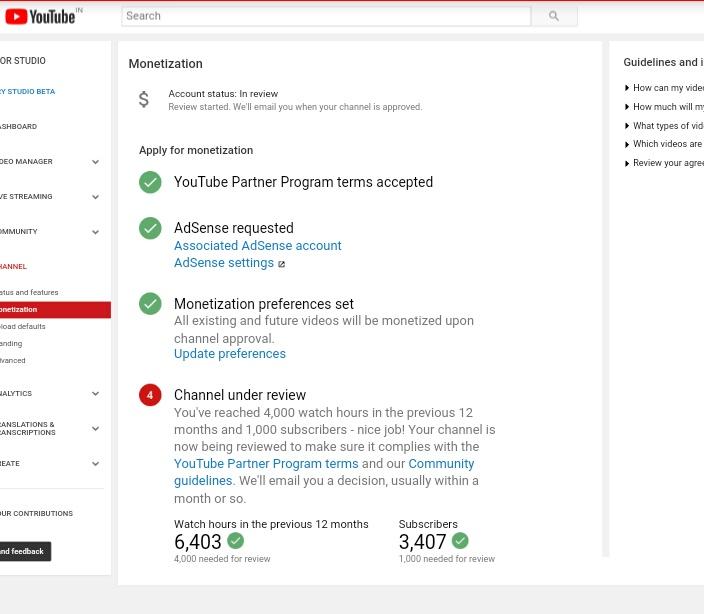The width and height of the screenshot is (704, 614).
Task: Open Your Contributions in sidebar
Action: [x=36, y=513]
